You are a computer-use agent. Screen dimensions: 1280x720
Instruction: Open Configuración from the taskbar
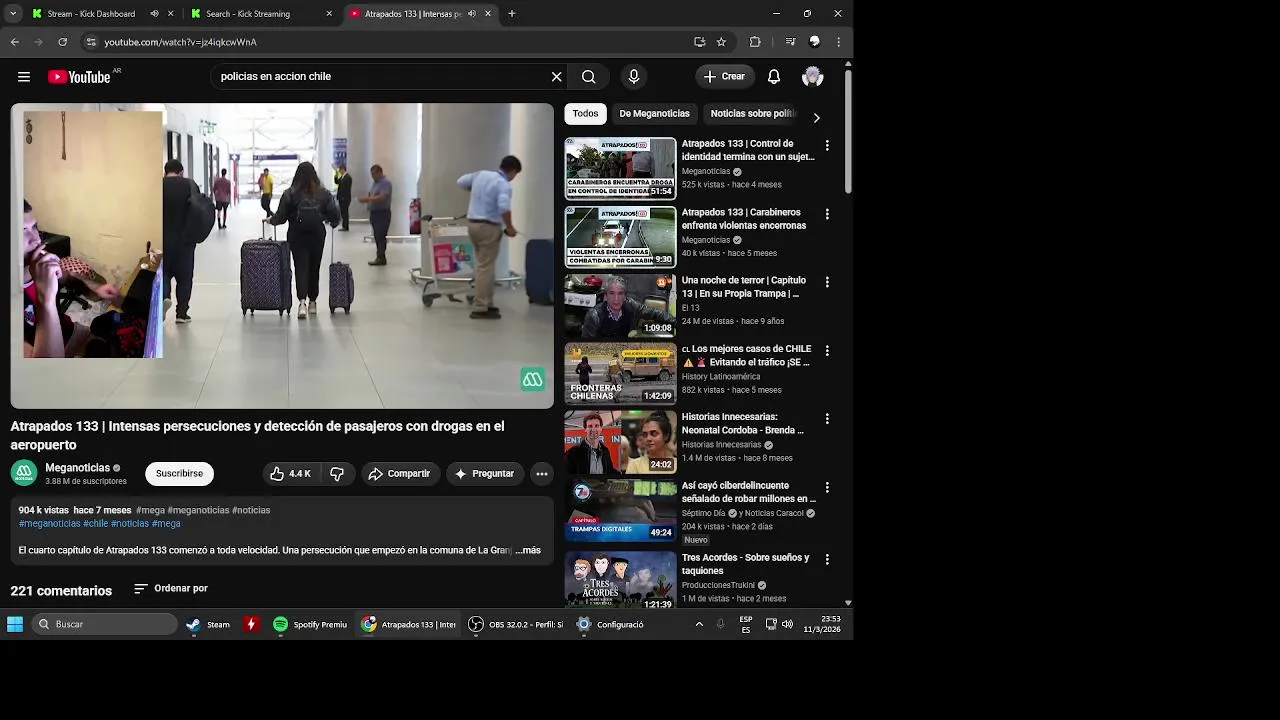coord(611,624)
